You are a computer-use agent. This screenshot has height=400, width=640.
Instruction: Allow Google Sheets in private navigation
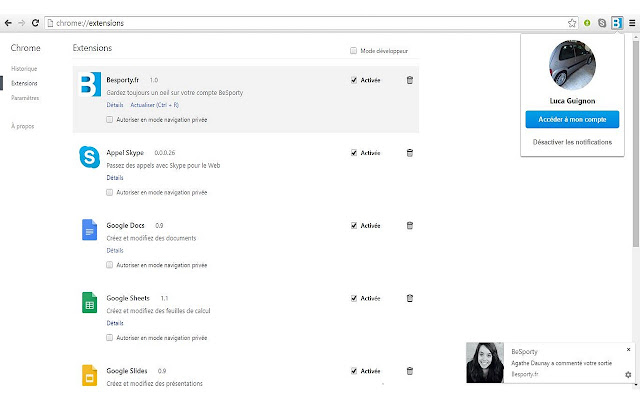coord(109,338)
